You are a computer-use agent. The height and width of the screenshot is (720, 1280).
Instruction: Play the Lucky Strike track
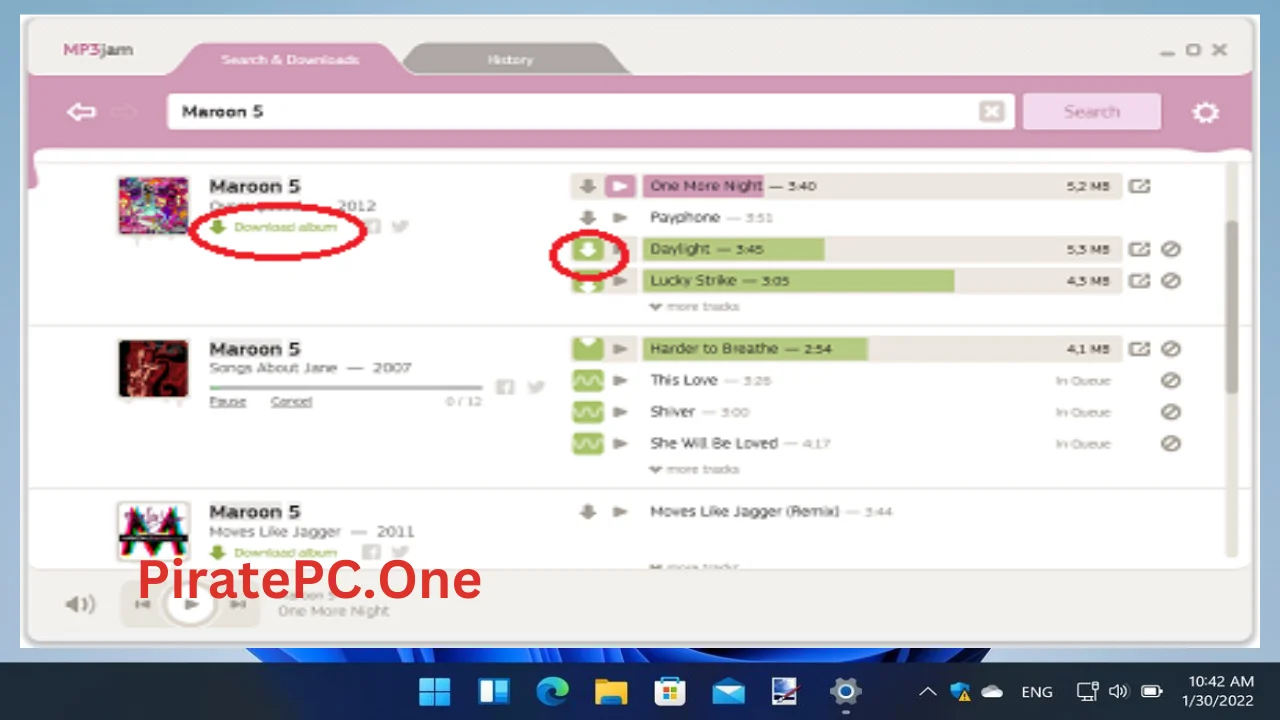click(x=620, y=281)
